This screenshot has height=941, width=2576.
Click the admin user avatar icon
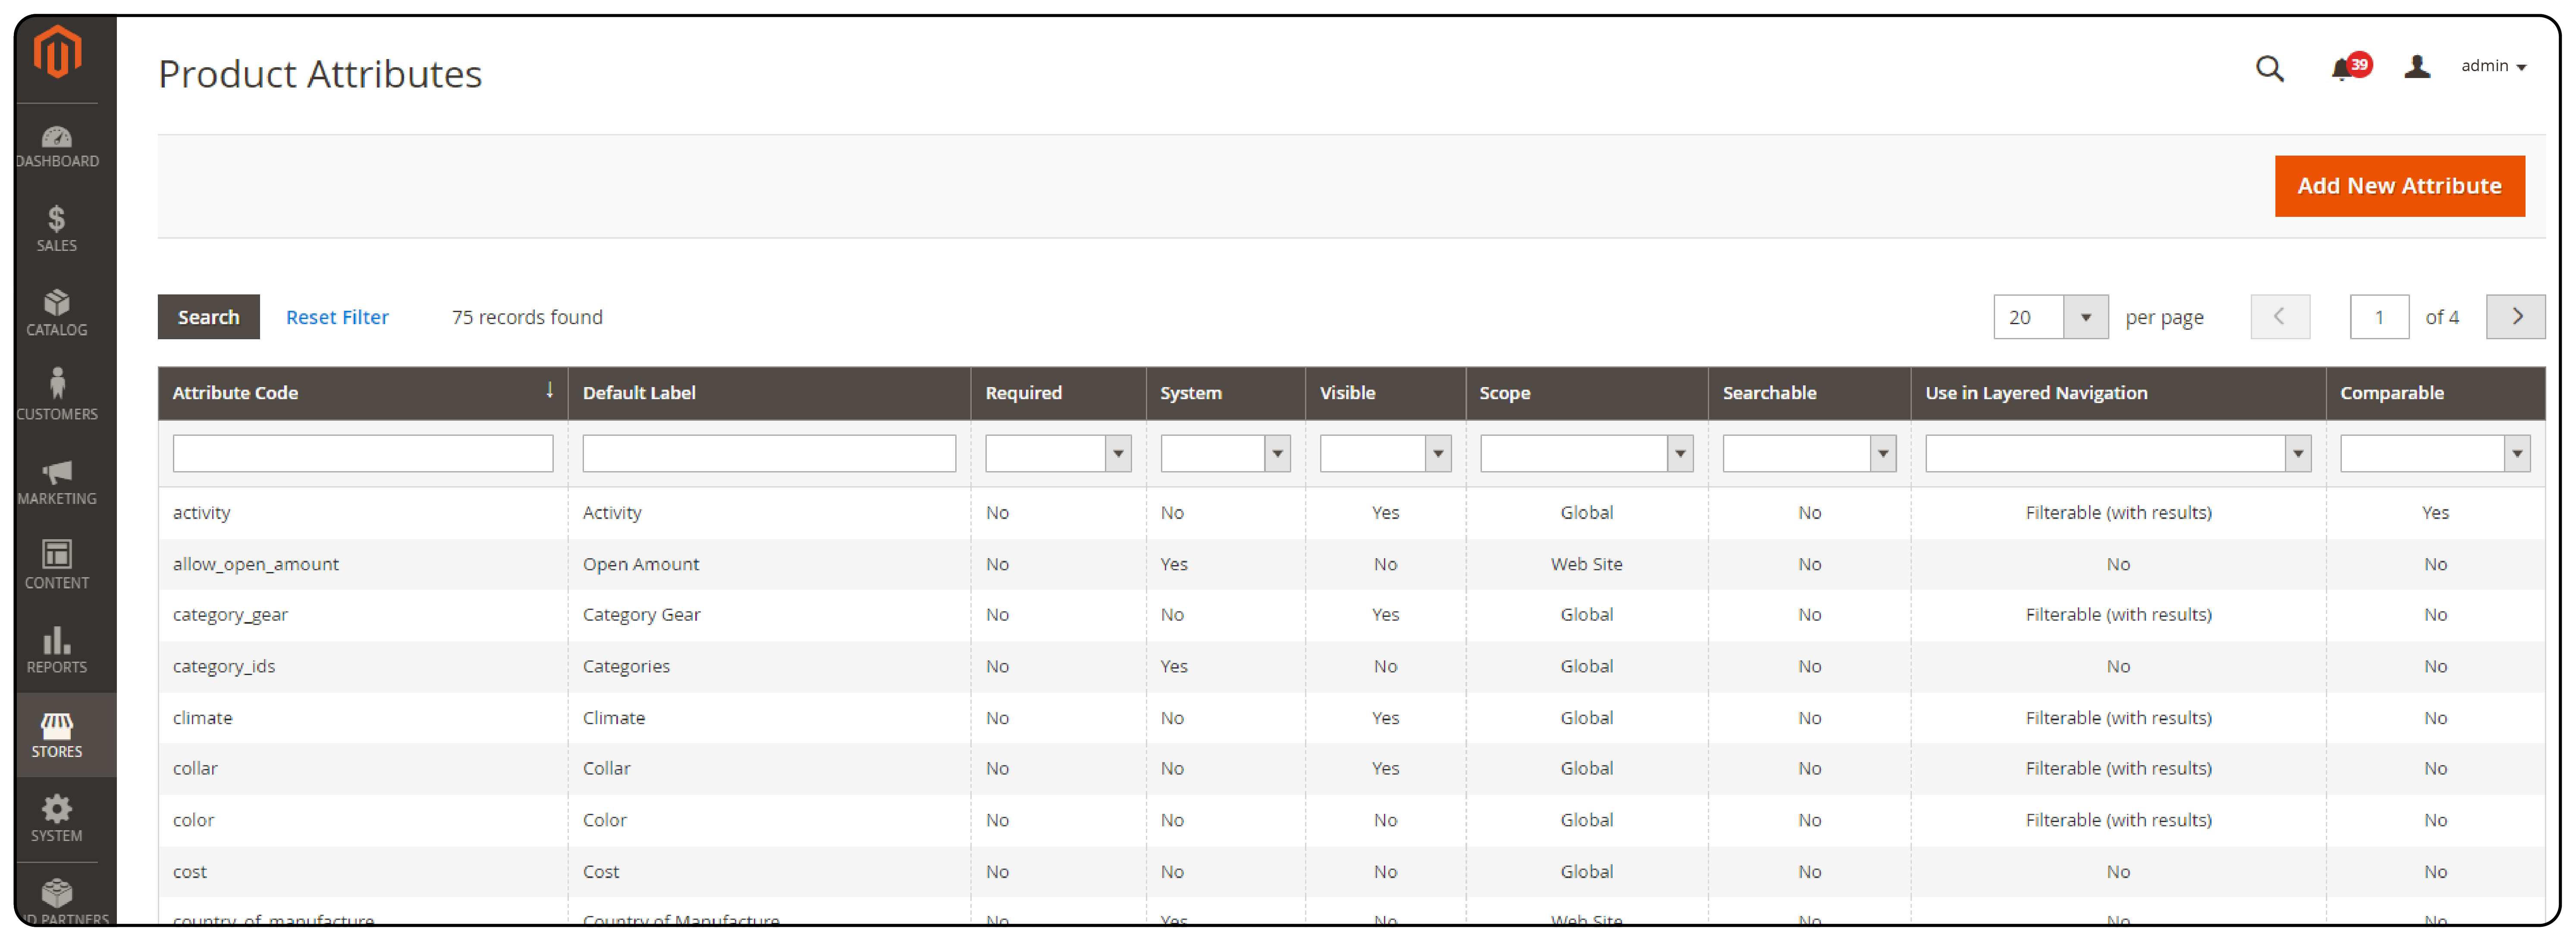click(2417, 66)
